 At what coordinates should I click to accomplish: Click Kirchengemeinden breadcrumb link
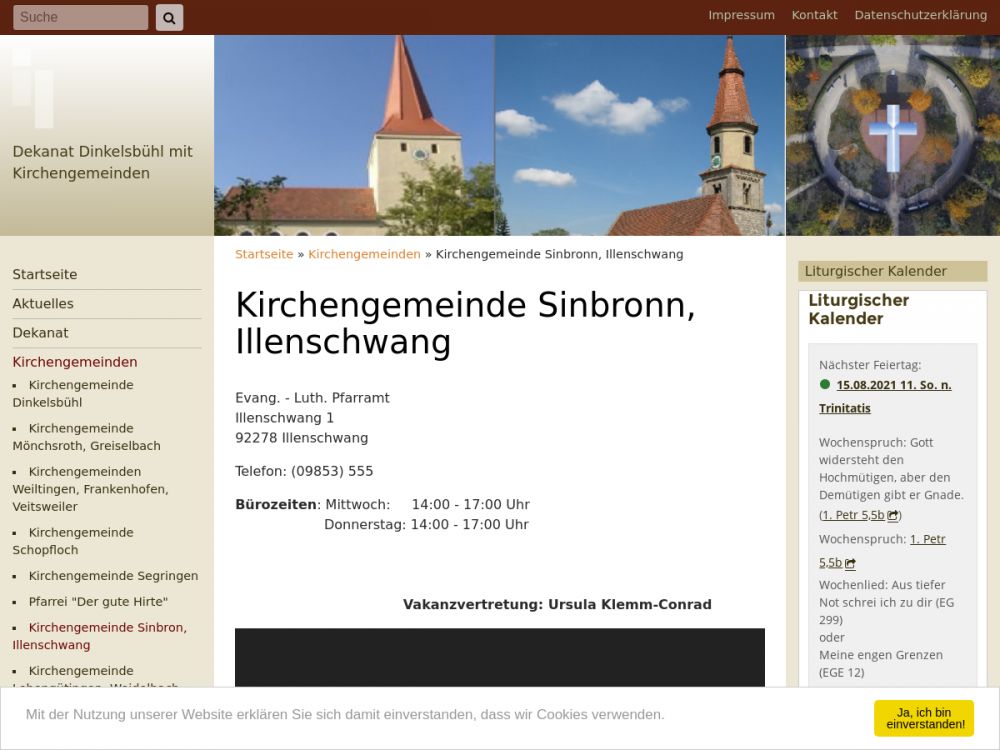364,254
